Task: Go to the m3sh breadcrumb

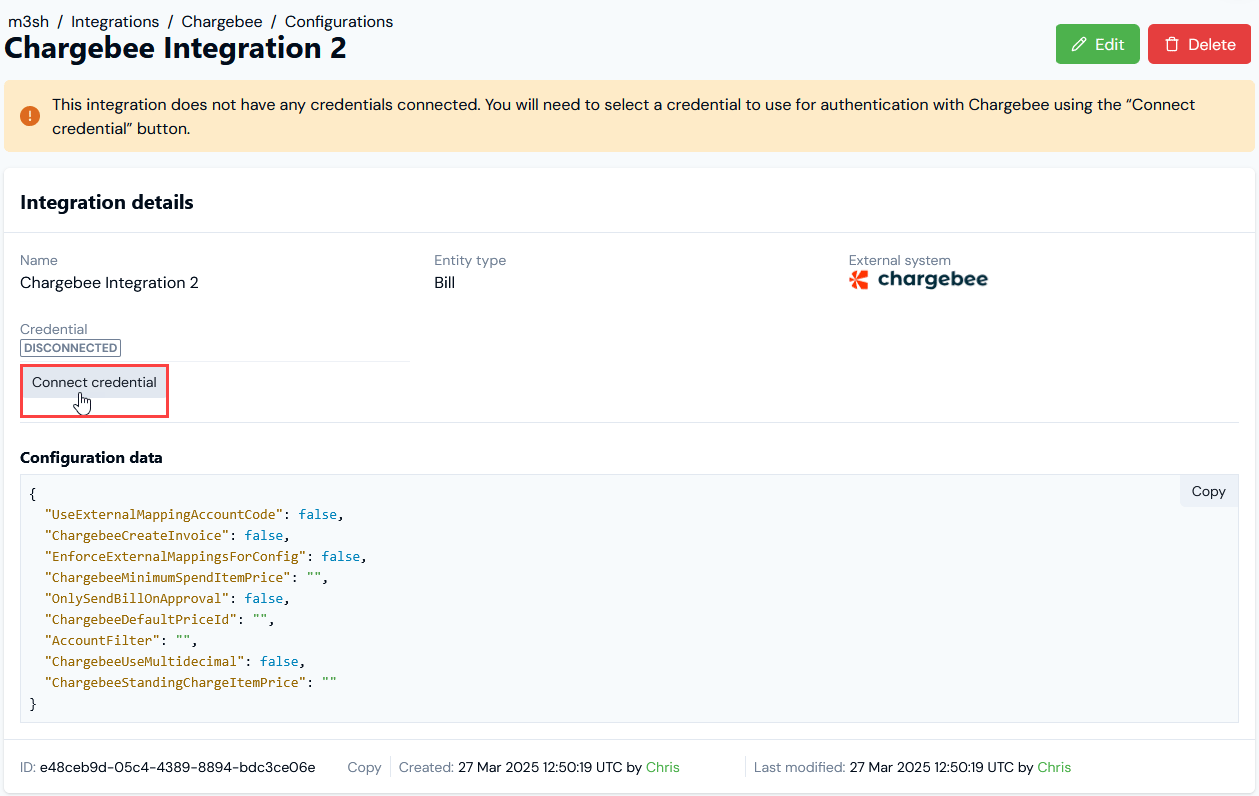Action: (x=28, y=21)
